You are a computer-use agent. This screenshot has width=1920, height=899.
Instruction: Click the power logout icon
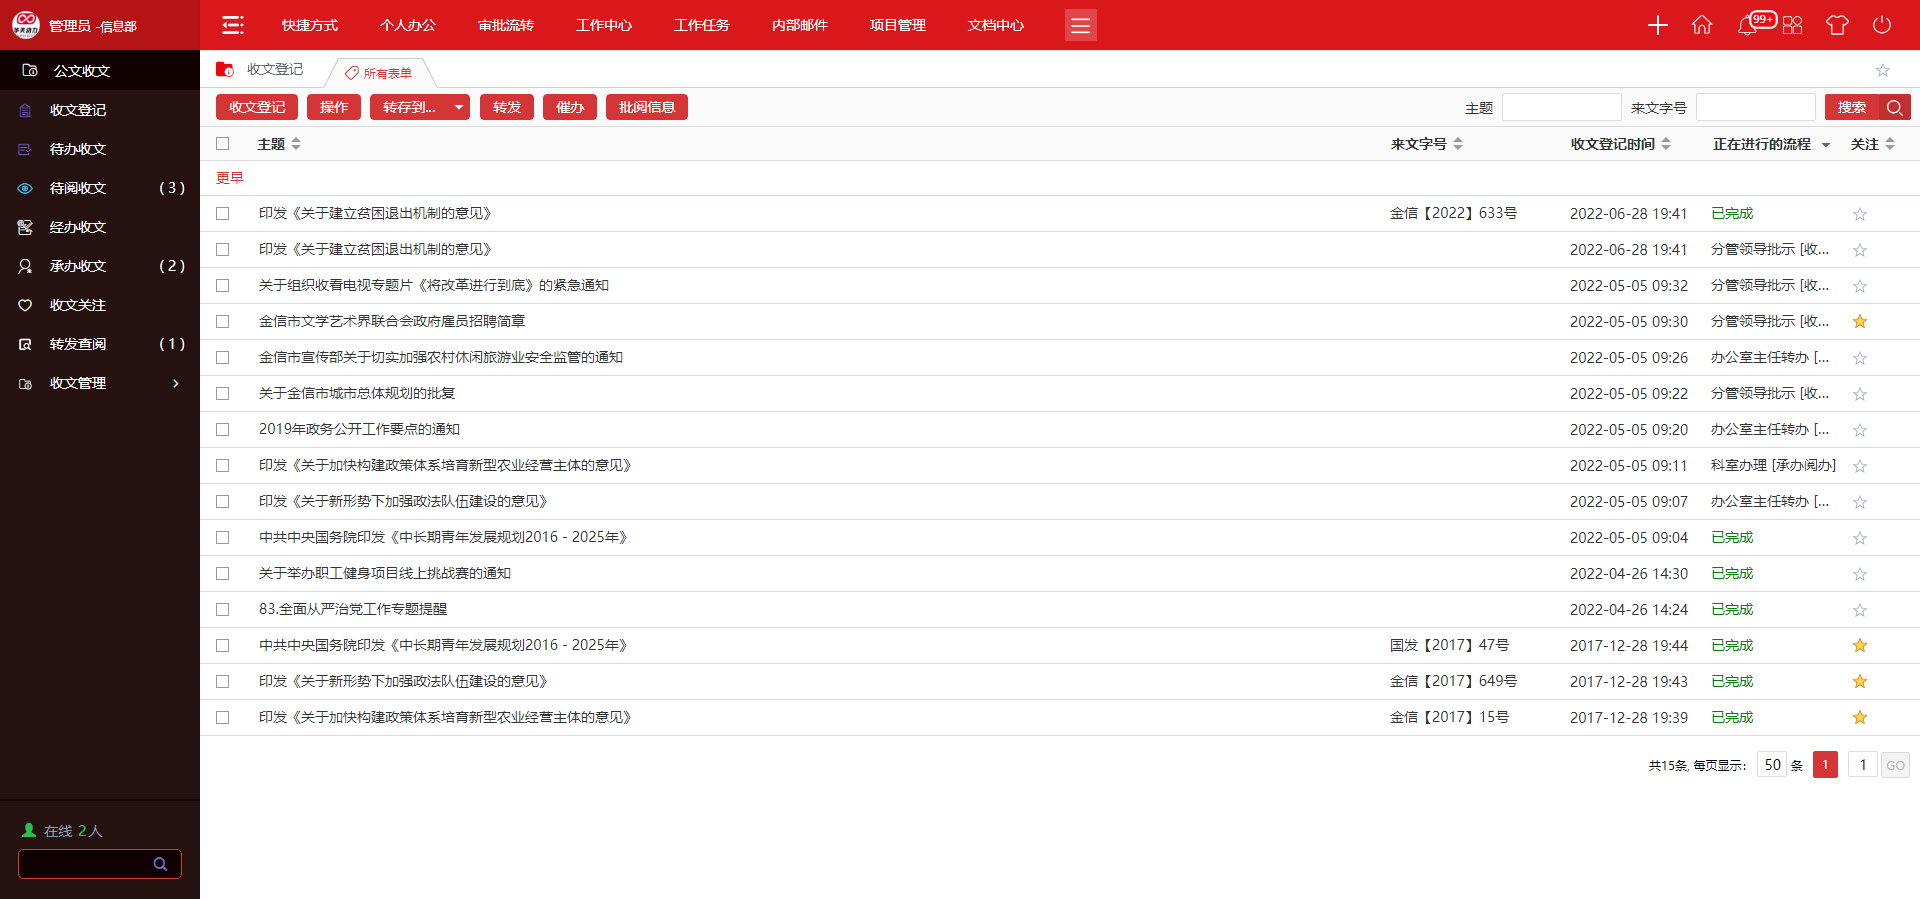[x=1882, y=25]
